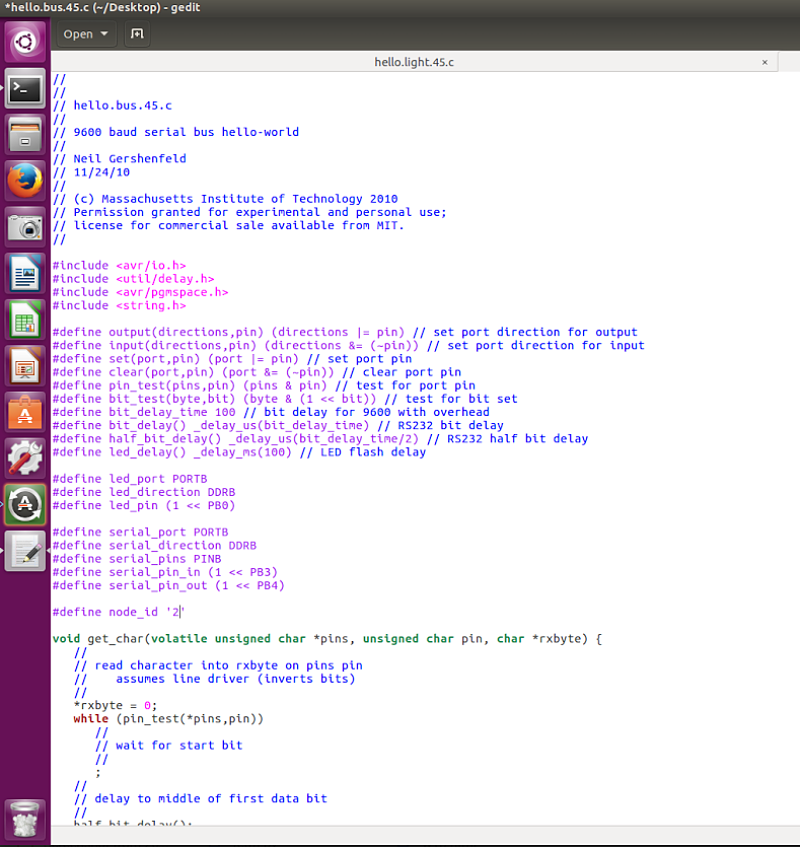Click the '#include <avr/pgmspace.h>' line
The width and height of the screenshot is (800, 847).
coord(140,292)
